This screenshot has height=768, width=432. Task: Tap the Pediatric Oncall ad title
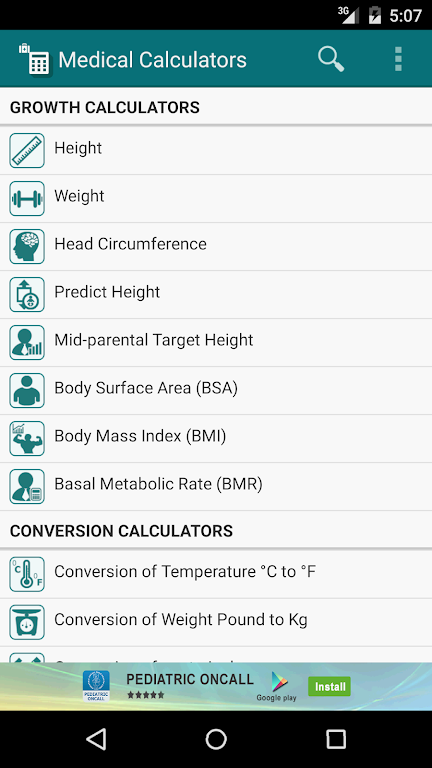pos(190,679)
